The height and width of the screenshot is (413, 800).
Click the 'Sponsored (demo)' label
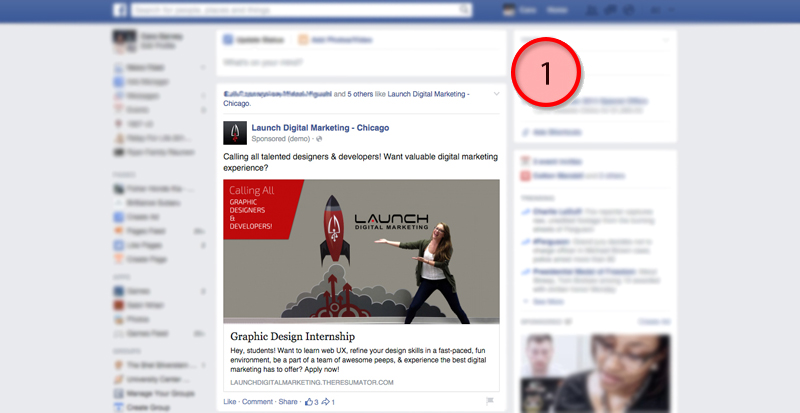[x=281, y=139]
